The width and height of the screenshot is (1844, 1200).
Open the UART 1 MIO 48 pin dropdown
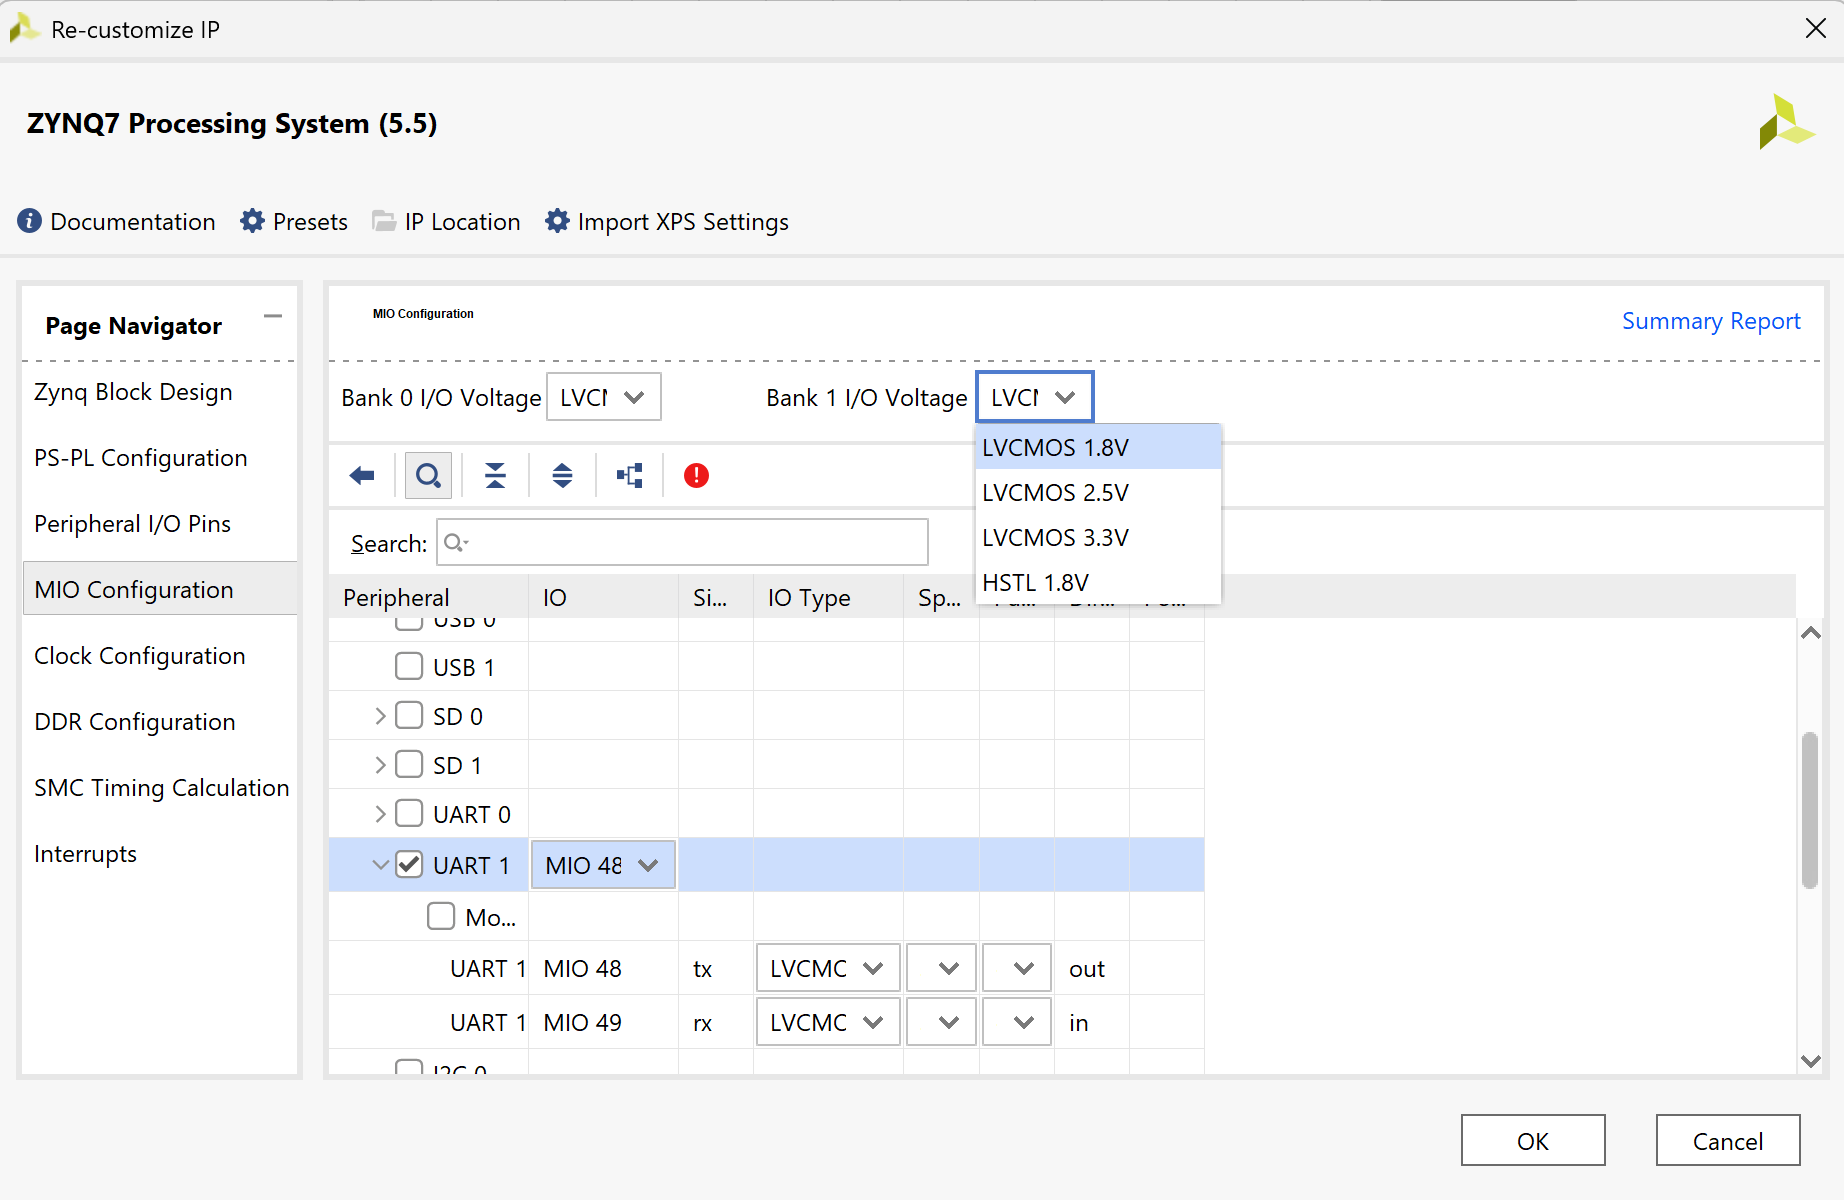(x=603, y=865)
